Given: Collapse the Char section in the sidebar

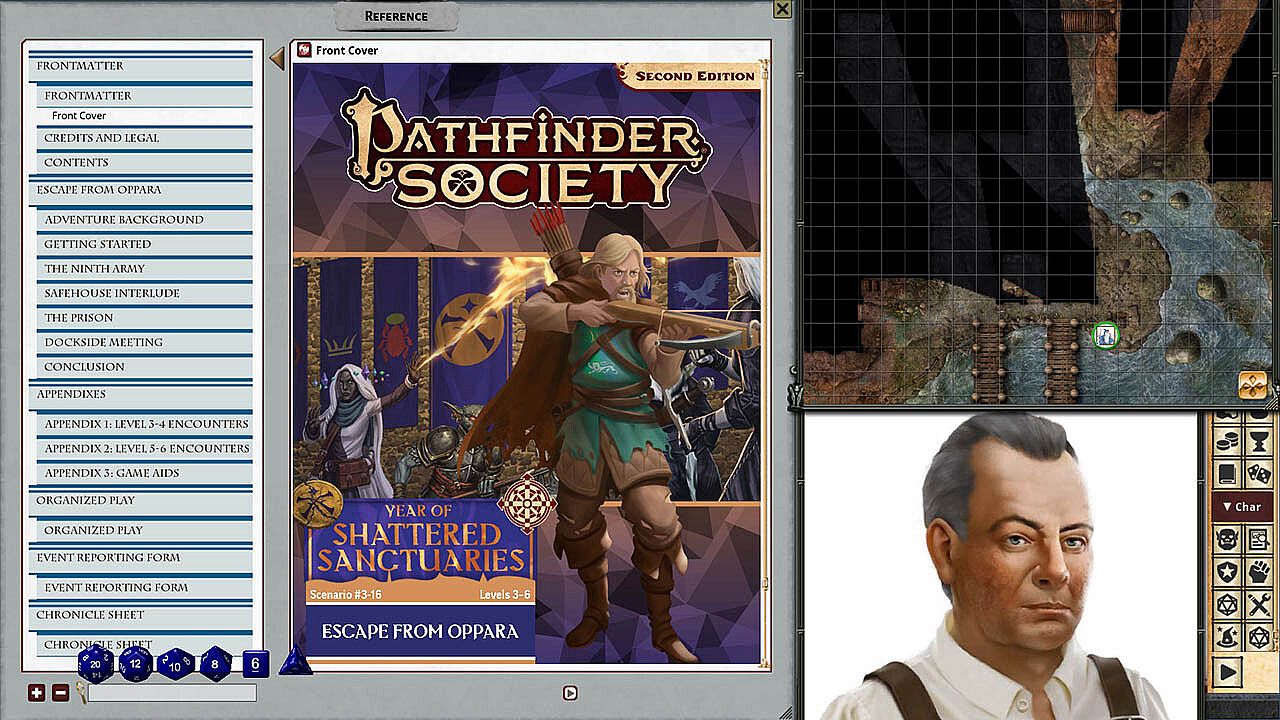Looking at the screenshot, I should click(x=1243, y=506).
